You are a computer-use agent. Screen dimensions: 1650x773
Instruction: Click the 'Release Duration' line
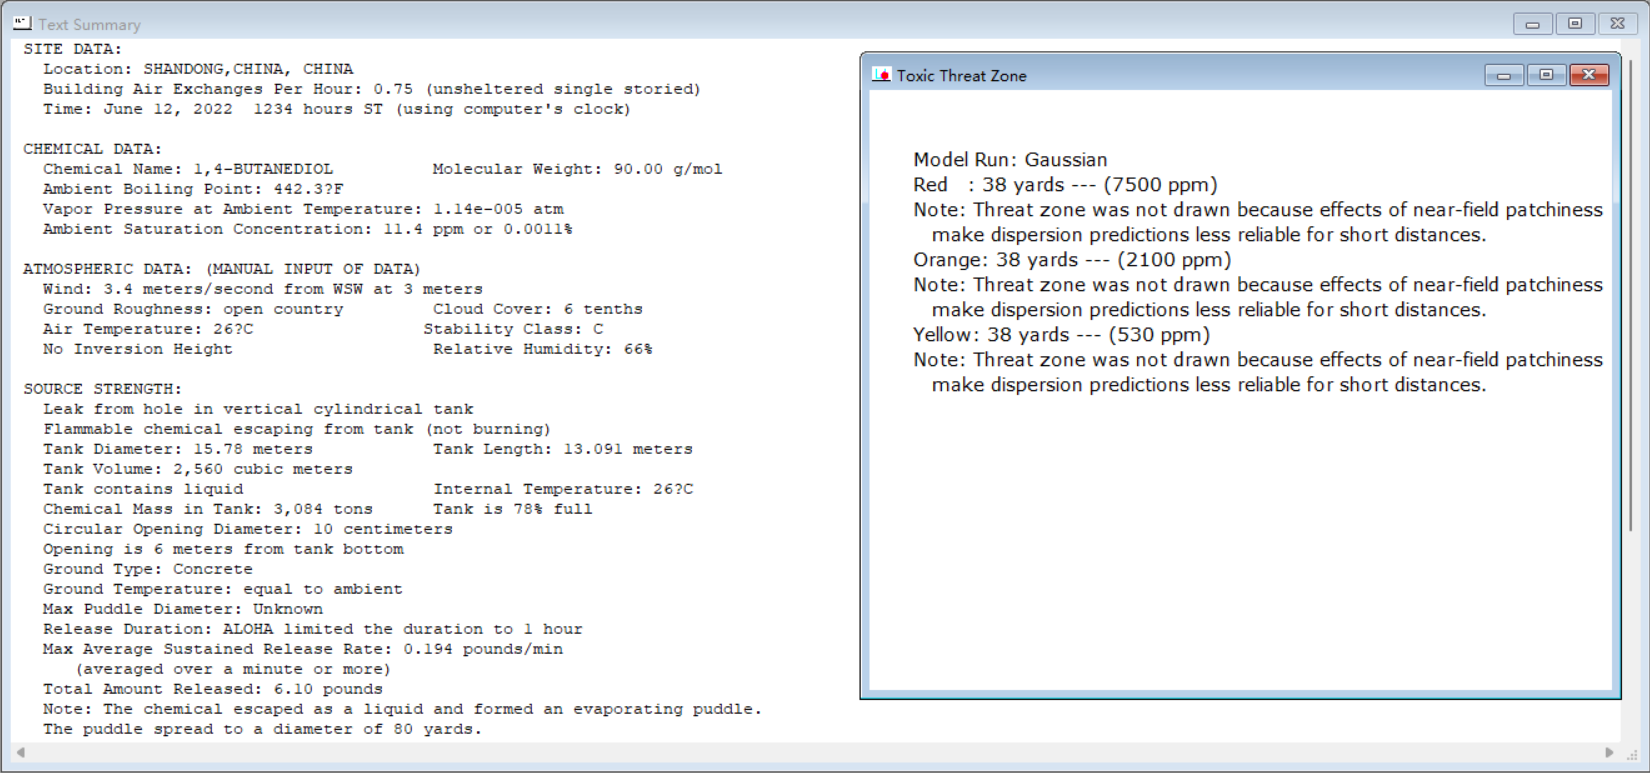point(313,629)
